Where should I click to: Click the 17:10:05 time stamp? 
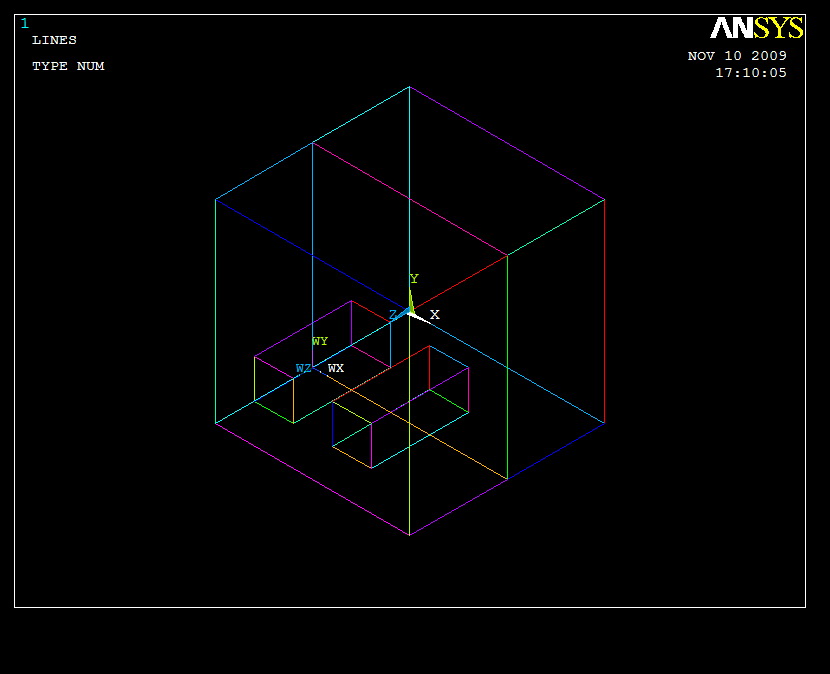(x=750, y=73)
